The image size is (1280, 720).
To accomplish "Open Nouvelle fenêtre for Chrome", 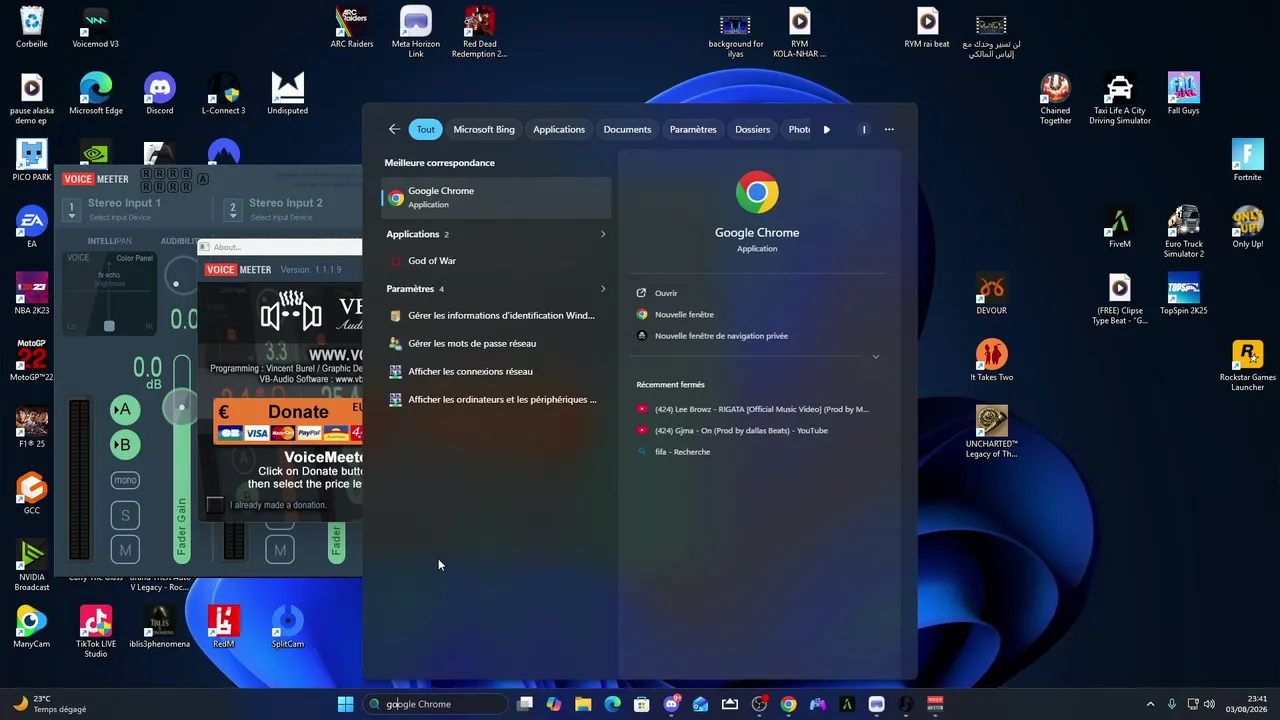I will point(684,314).
